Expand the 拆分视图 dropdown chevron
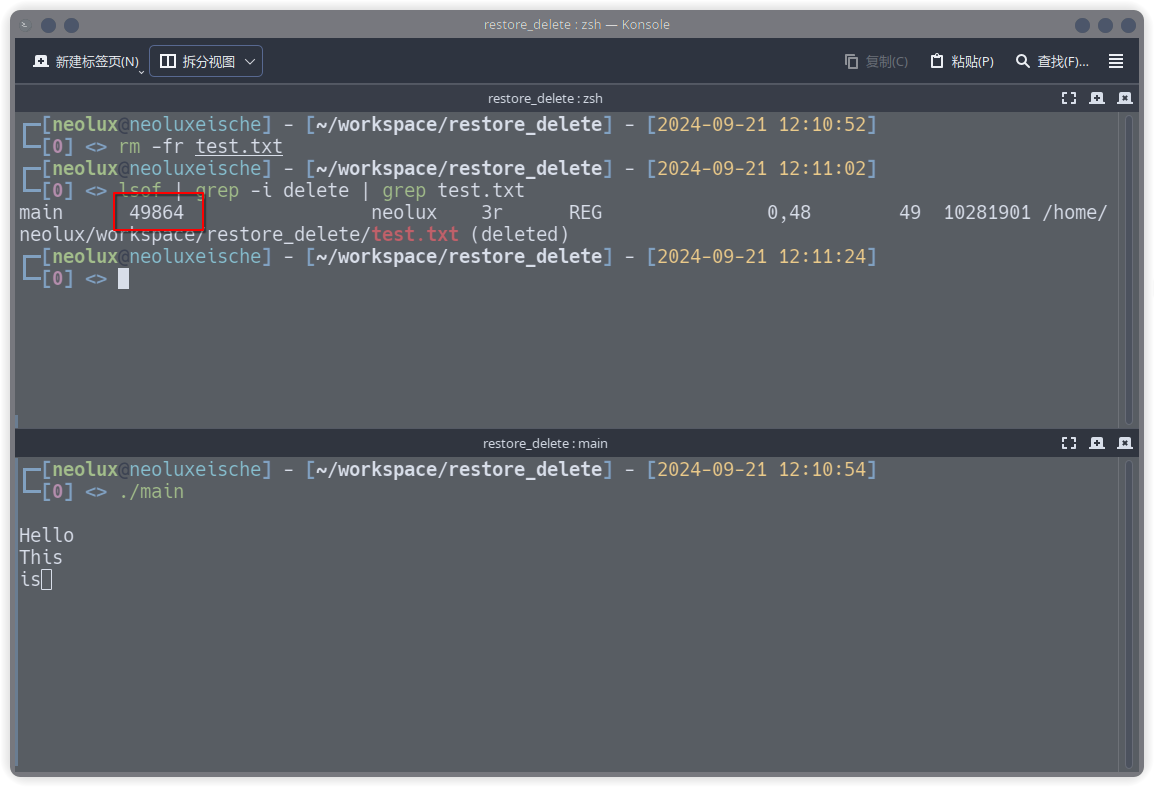The height and width of the screenshot is (787, 1154). click(x=250, y=62)
